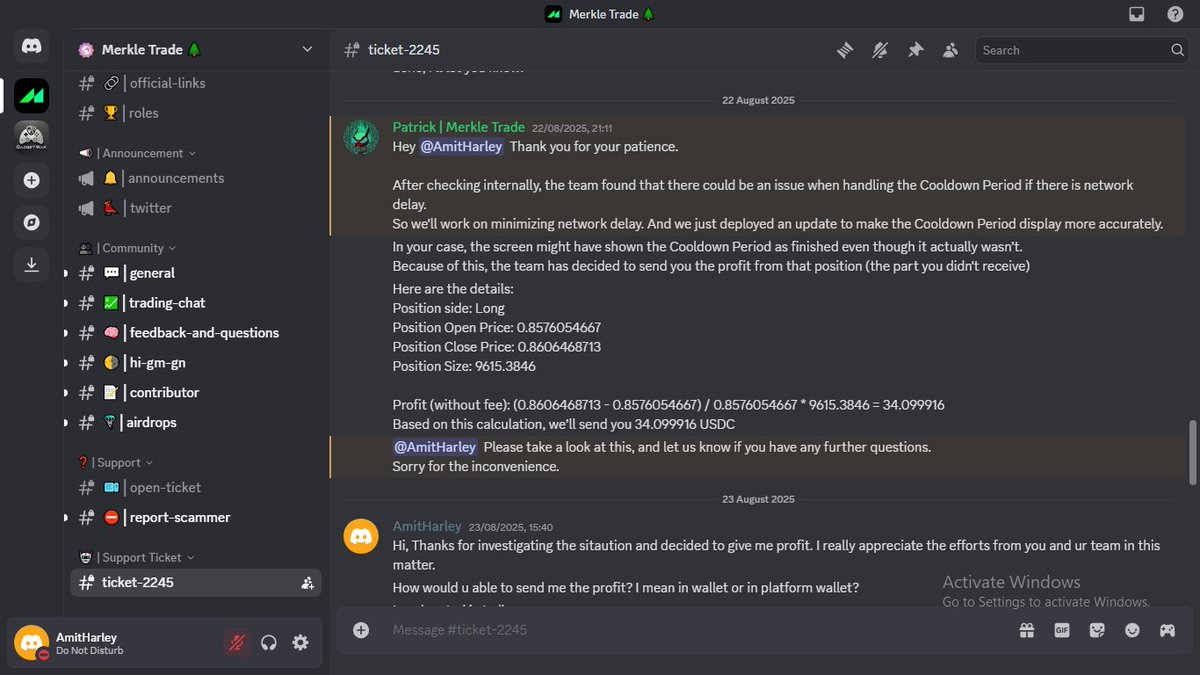Open the sticker picker
This screenshot has width=1200, height=675.
(1096, 630)
